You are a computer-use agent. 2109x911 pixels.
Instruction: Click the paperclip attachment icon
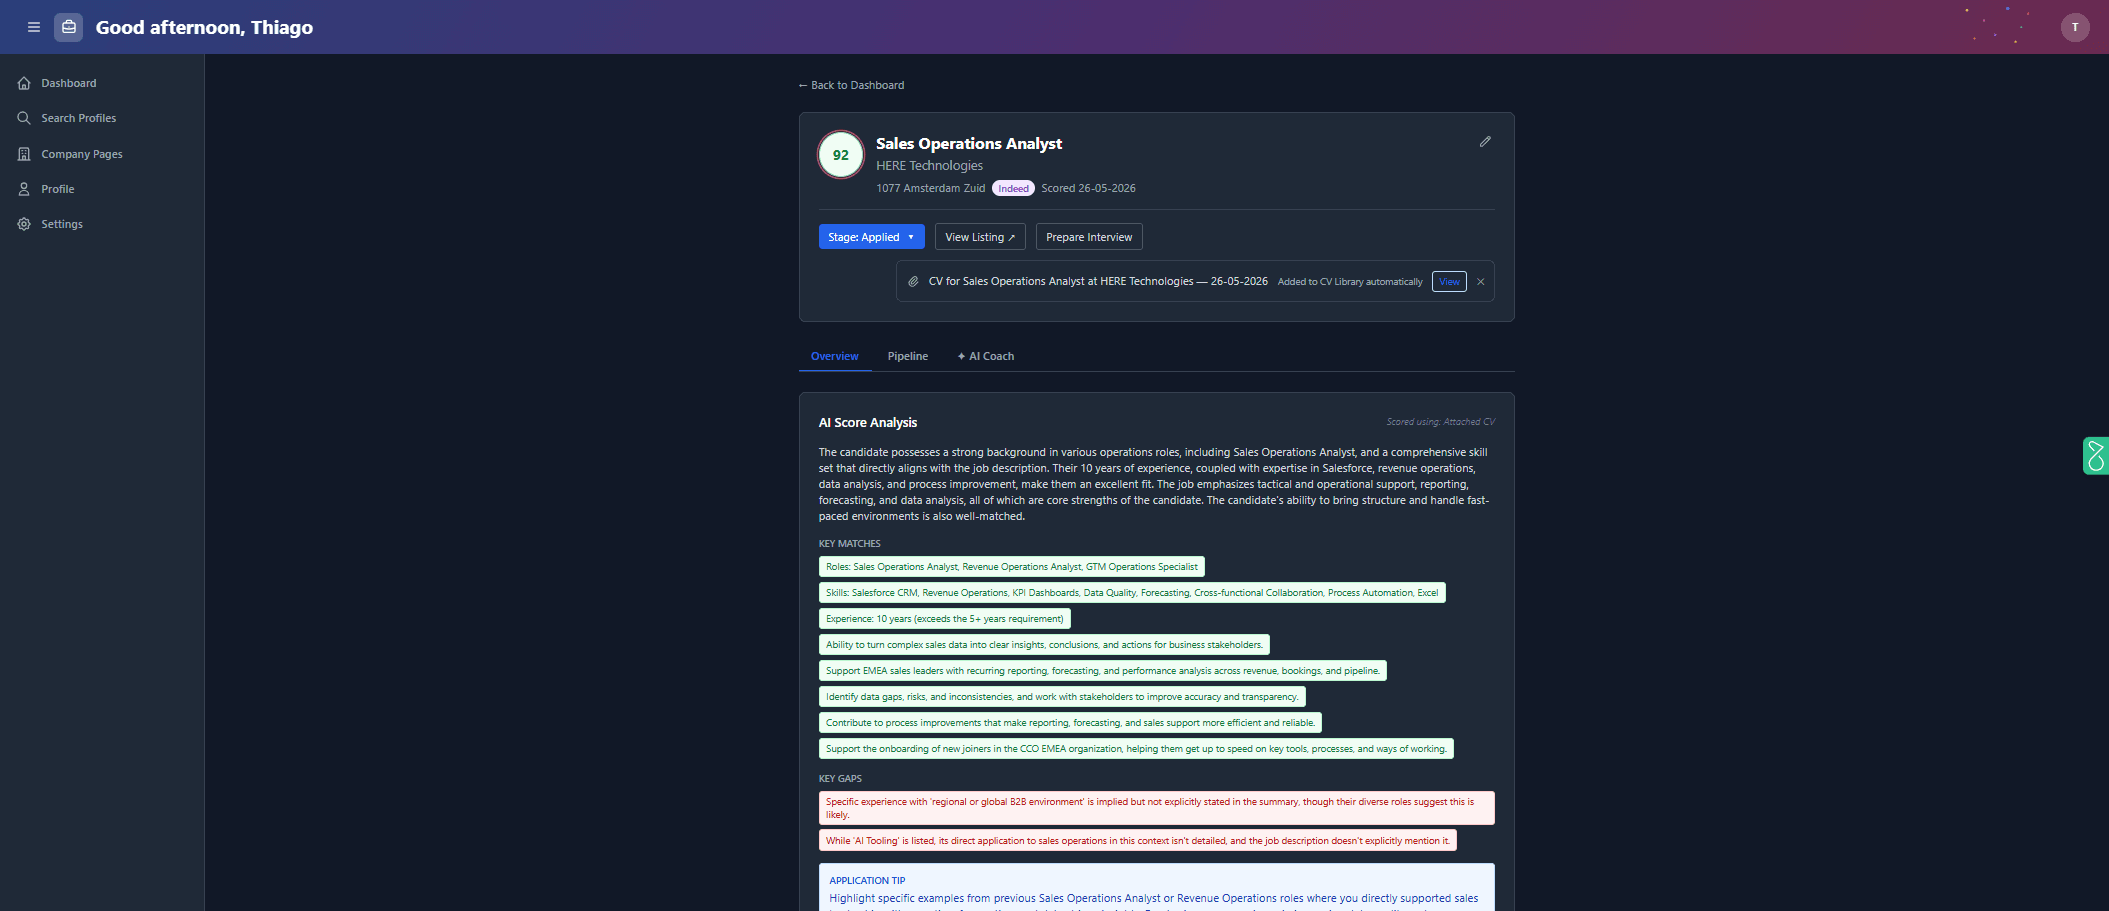913,282
